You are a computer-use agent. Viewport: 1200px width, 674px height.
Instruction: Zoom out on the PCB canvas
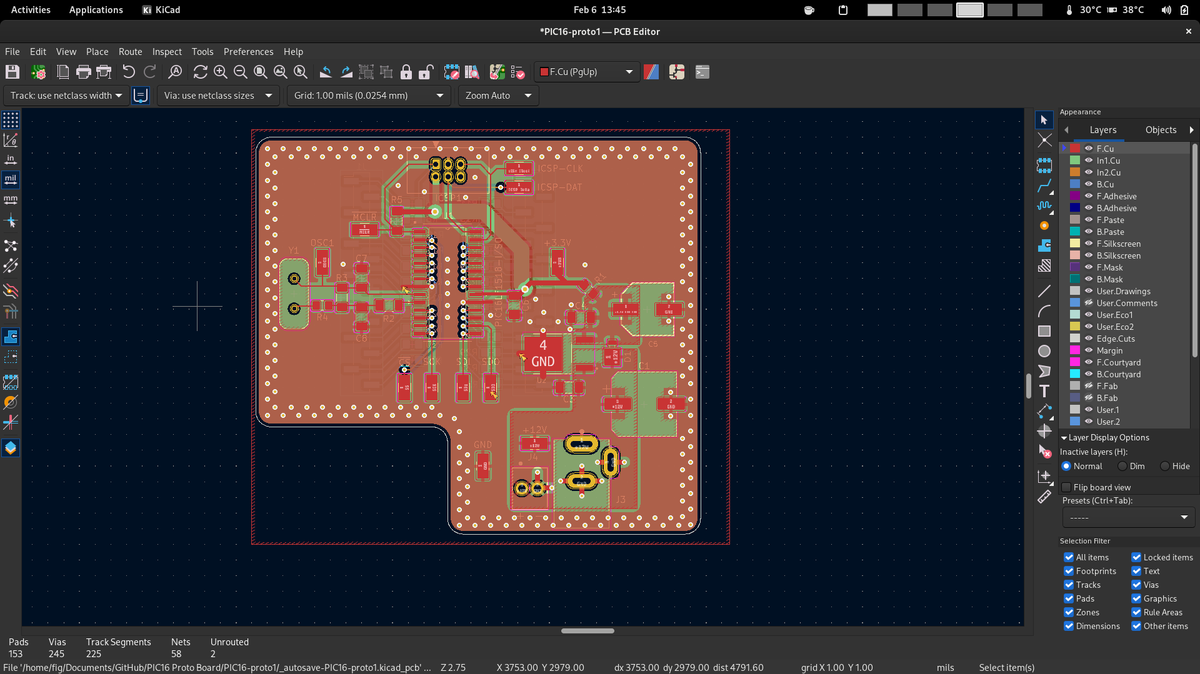pyautogui.click(x=240, y=72)
